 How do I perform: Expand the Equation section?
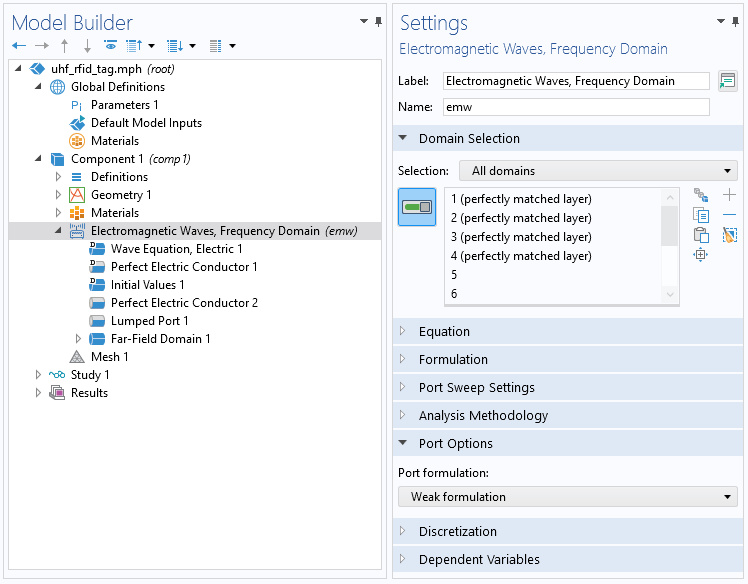tap(444, 332)
